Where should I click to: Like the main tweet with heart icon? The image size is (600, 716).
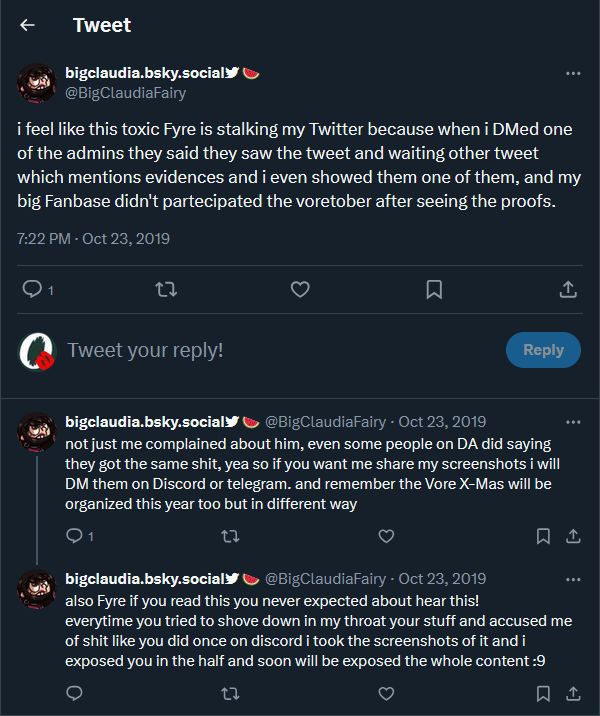299,289
